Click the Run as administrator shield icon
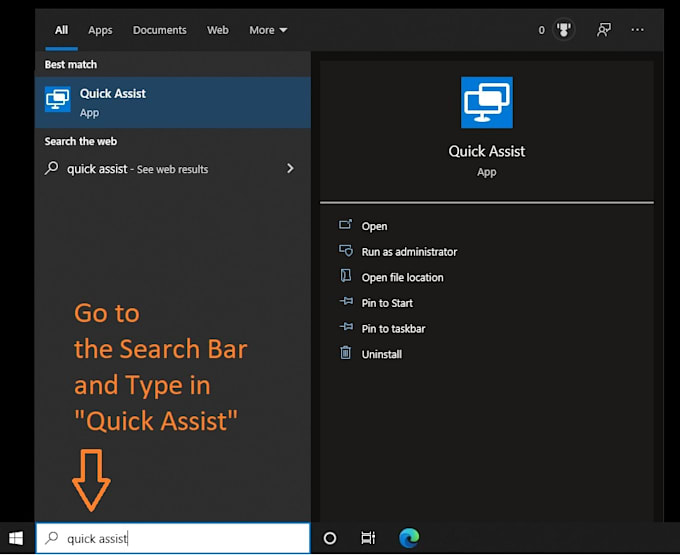 click(346, 250)
